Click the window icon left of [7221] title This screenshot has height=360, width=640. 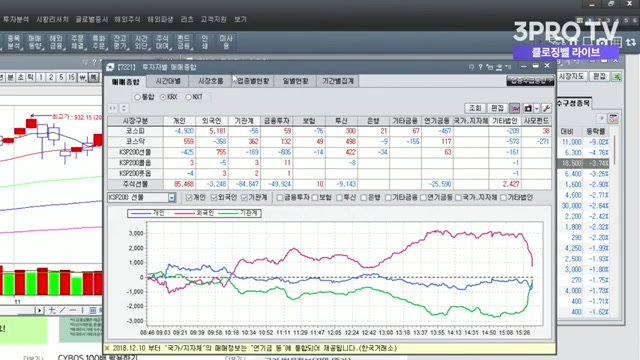click(x=110, y=67)
